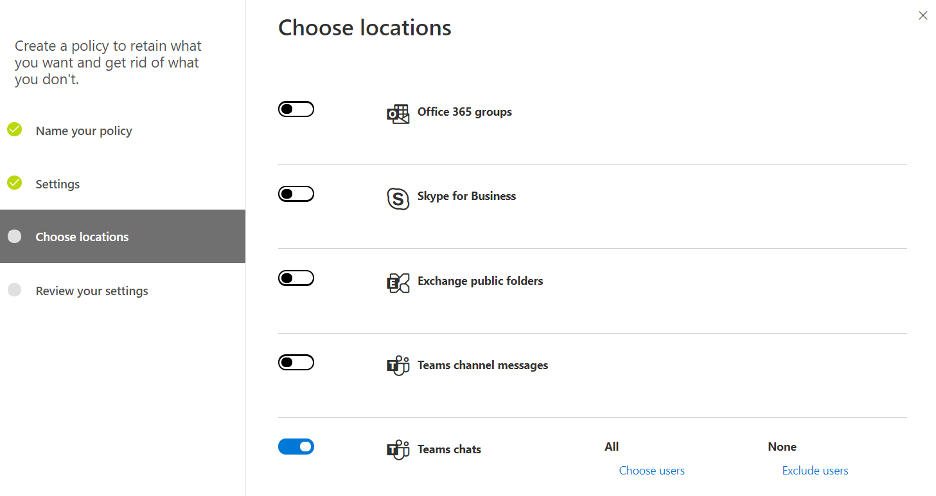Click the grey circle beside Review your settings
The height and width of the screenshot is (496, 936).
[15, 290]
